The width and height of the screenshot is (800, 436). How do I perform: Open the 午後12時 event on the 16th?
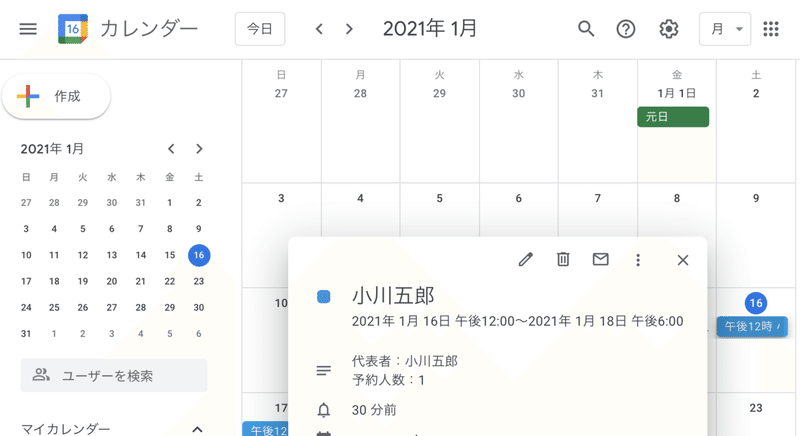pyautogui.click(x=752, y=326)
